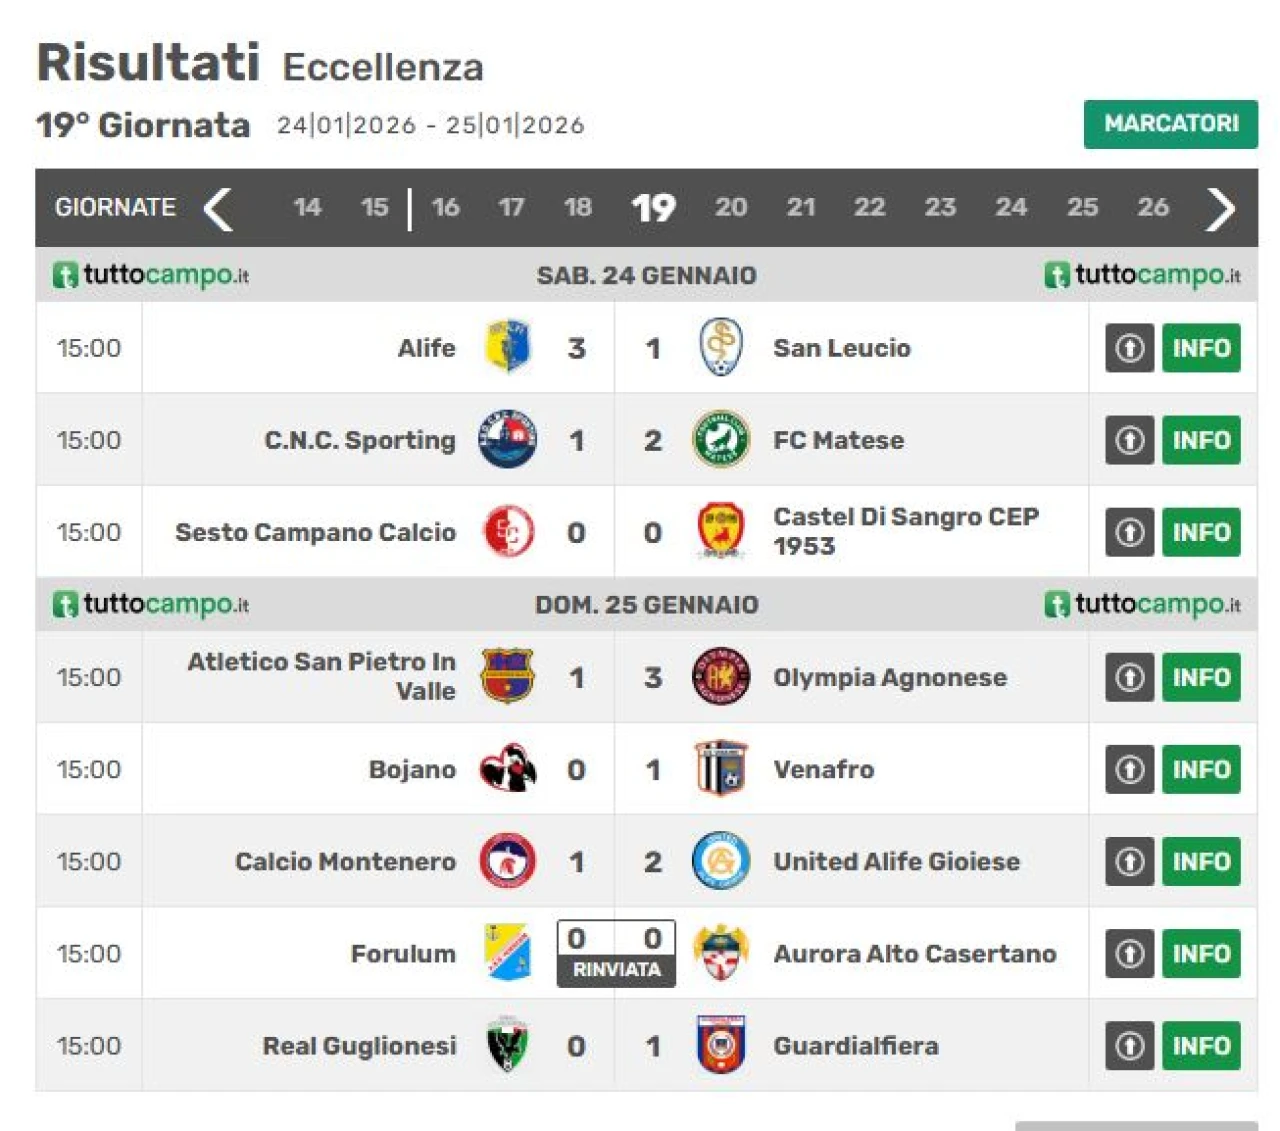
Task: Show next giornate with right chevron
Action: click(x=1220, y=208)
